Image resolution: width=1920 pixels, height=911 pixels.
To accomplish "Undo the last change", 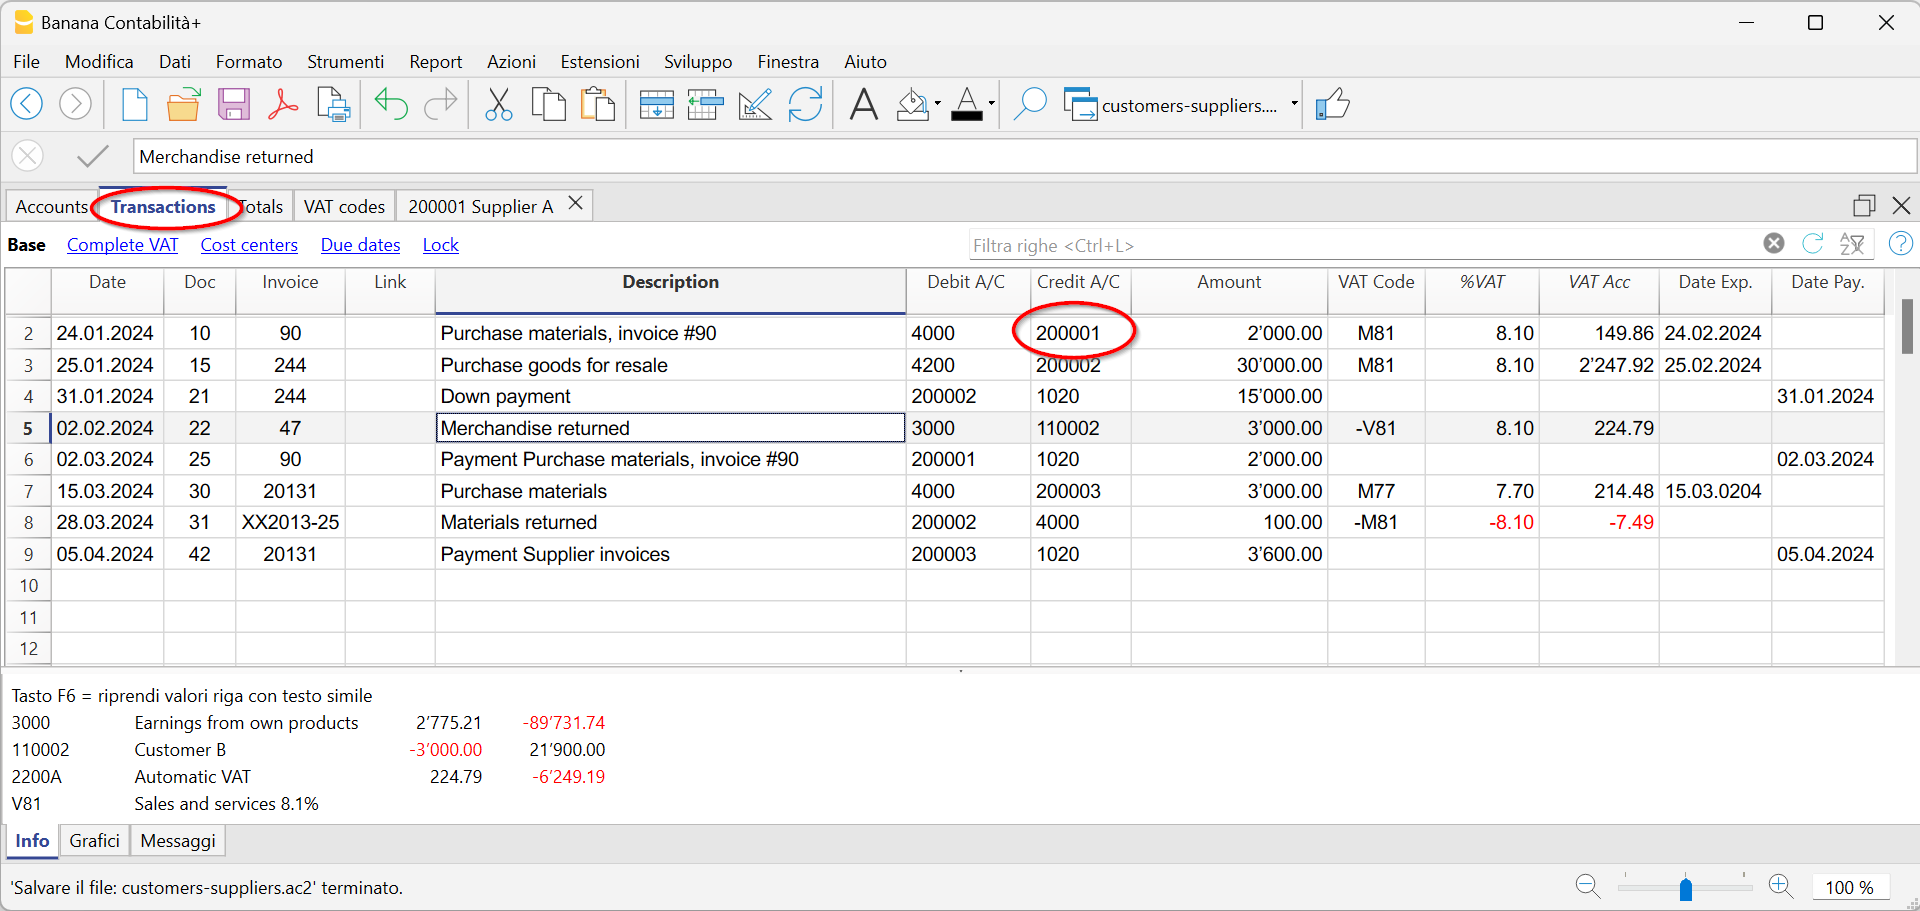I will (x=391, y=104).
